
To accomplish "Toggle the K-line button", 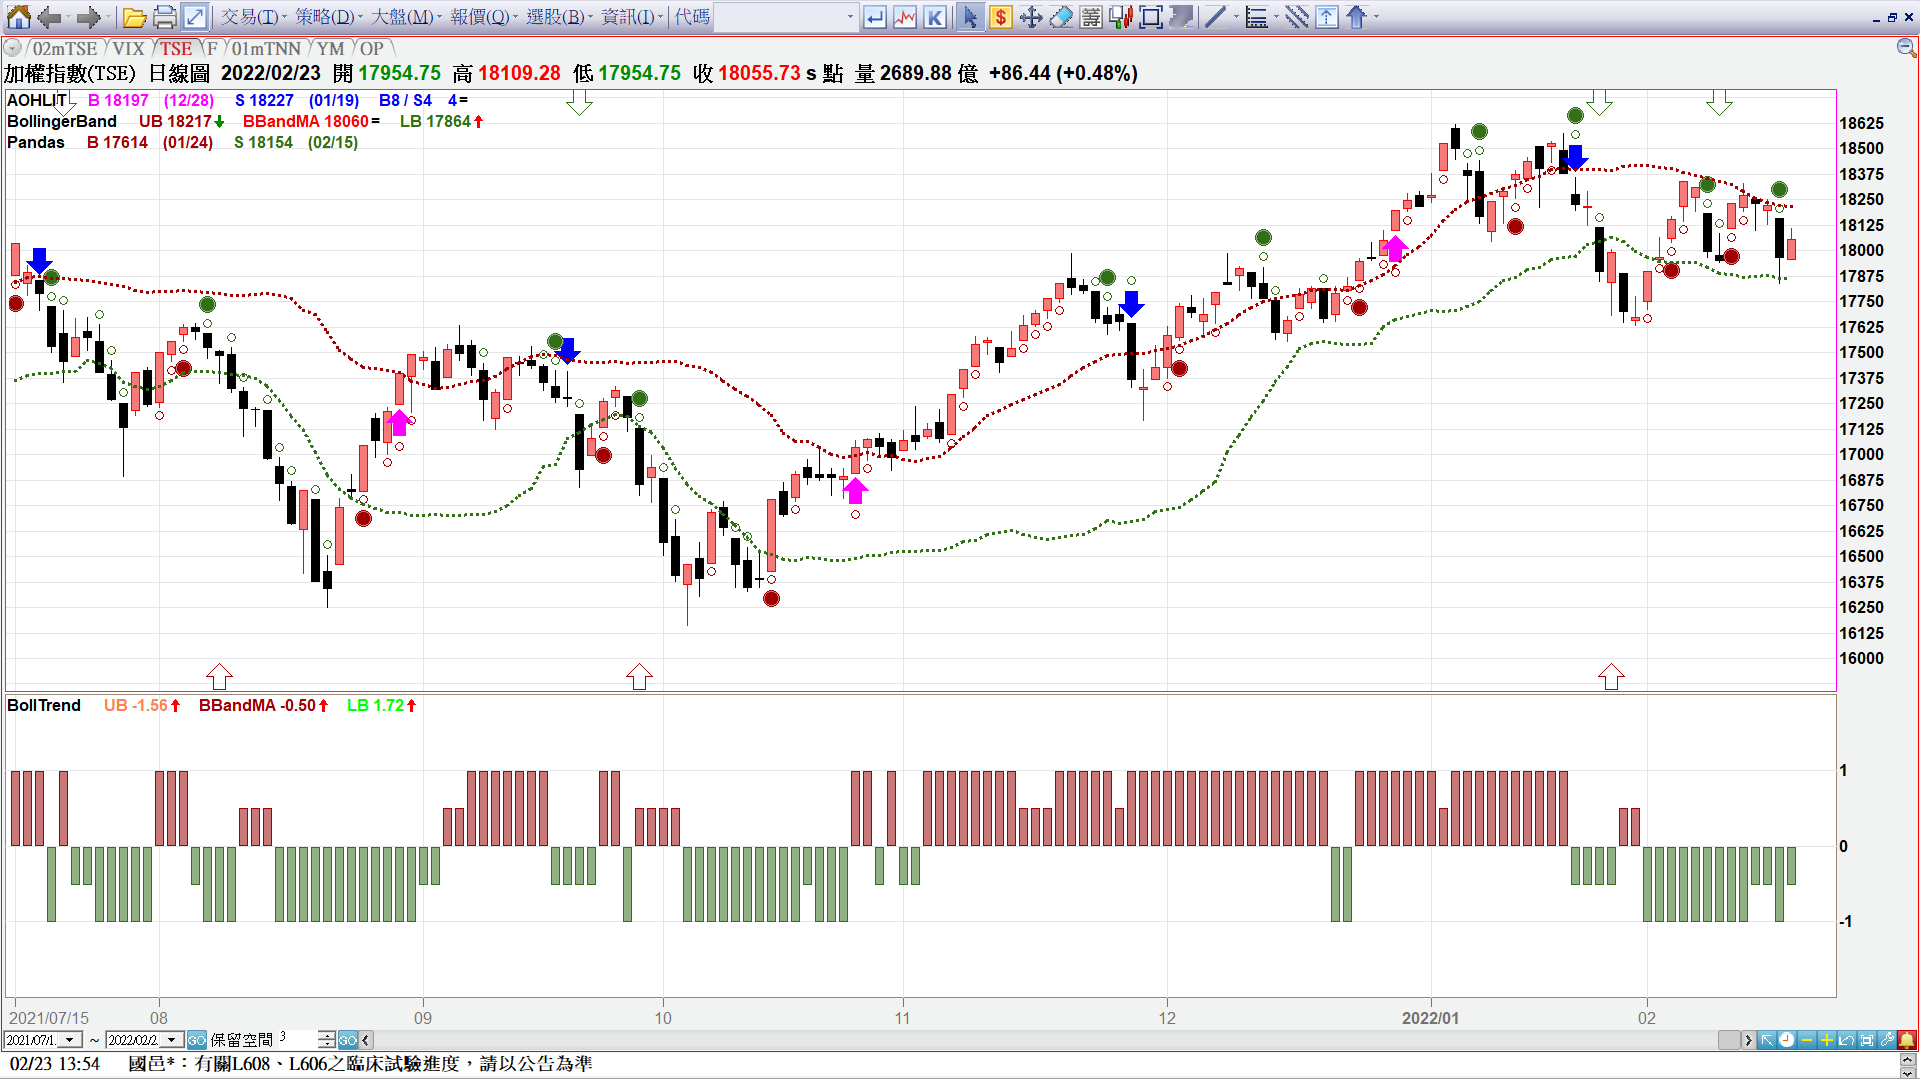I will (x=935, y=17).
